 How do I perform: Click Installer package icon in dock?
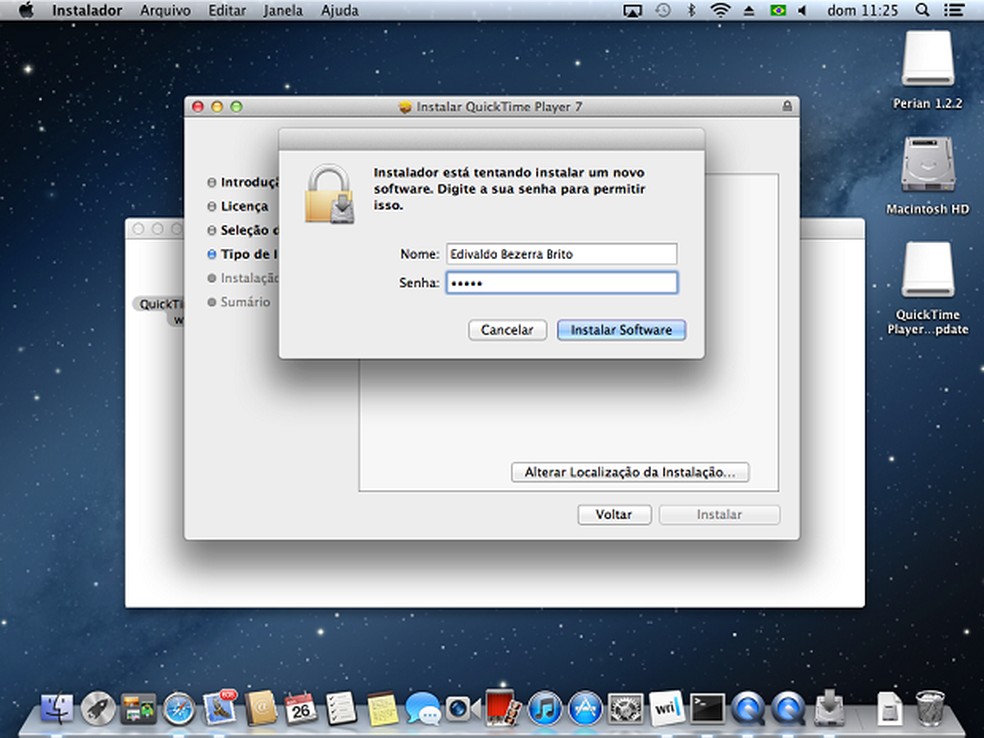830,709
